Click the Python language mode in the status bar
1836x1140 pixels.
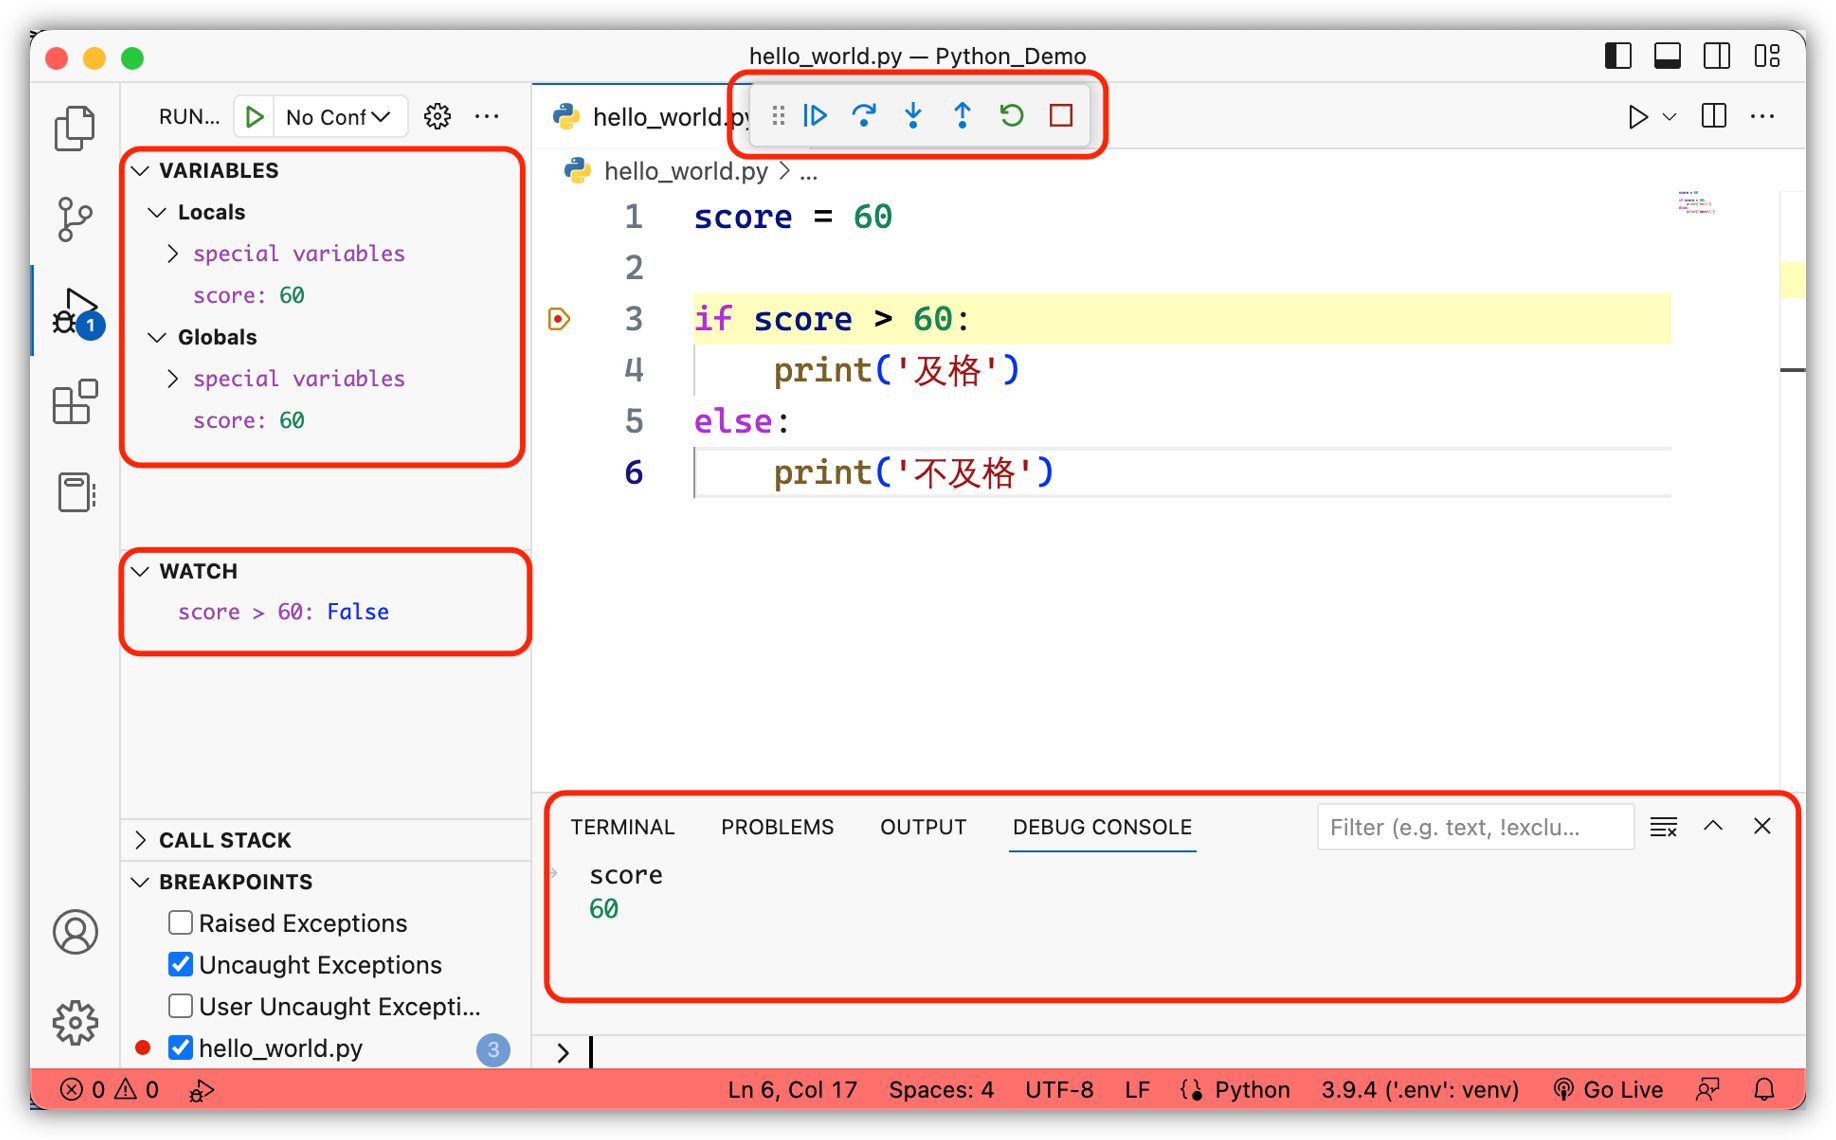tap(1252, 1090)
